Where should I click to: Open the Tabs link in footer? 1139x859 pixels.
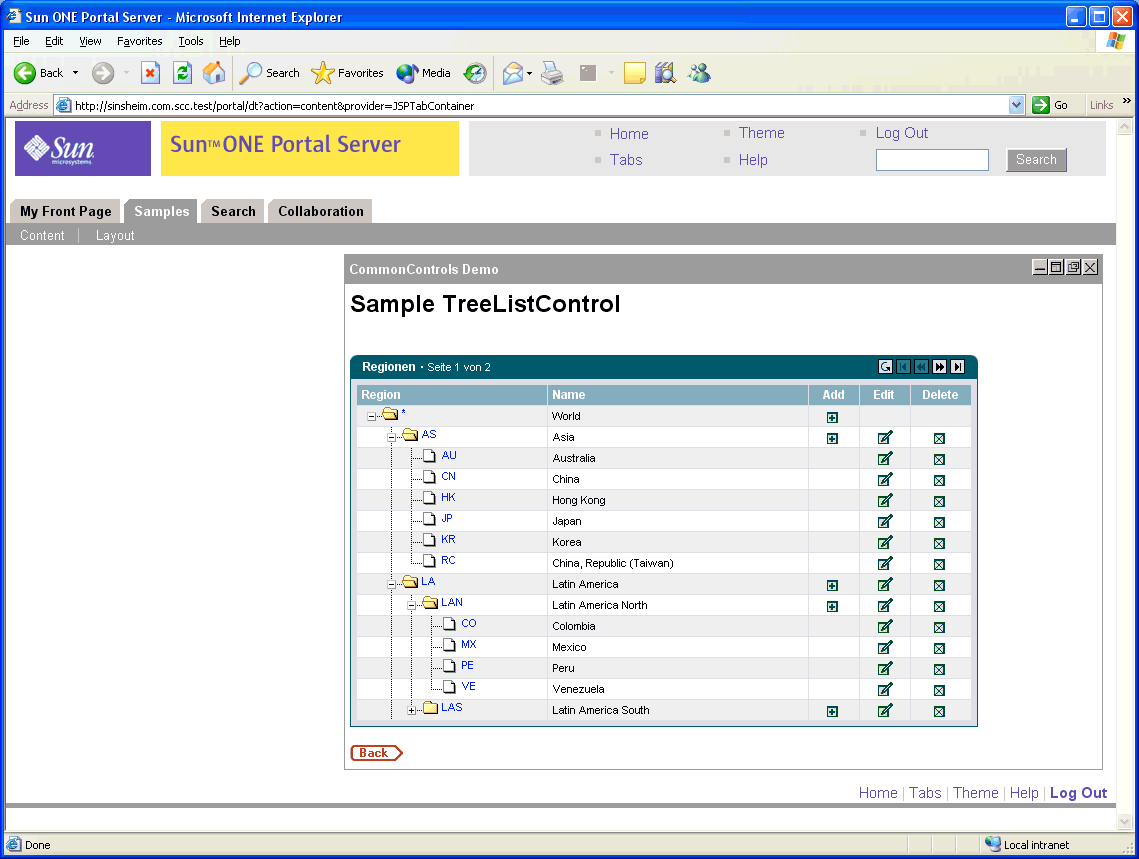click(x=925, y=793)
